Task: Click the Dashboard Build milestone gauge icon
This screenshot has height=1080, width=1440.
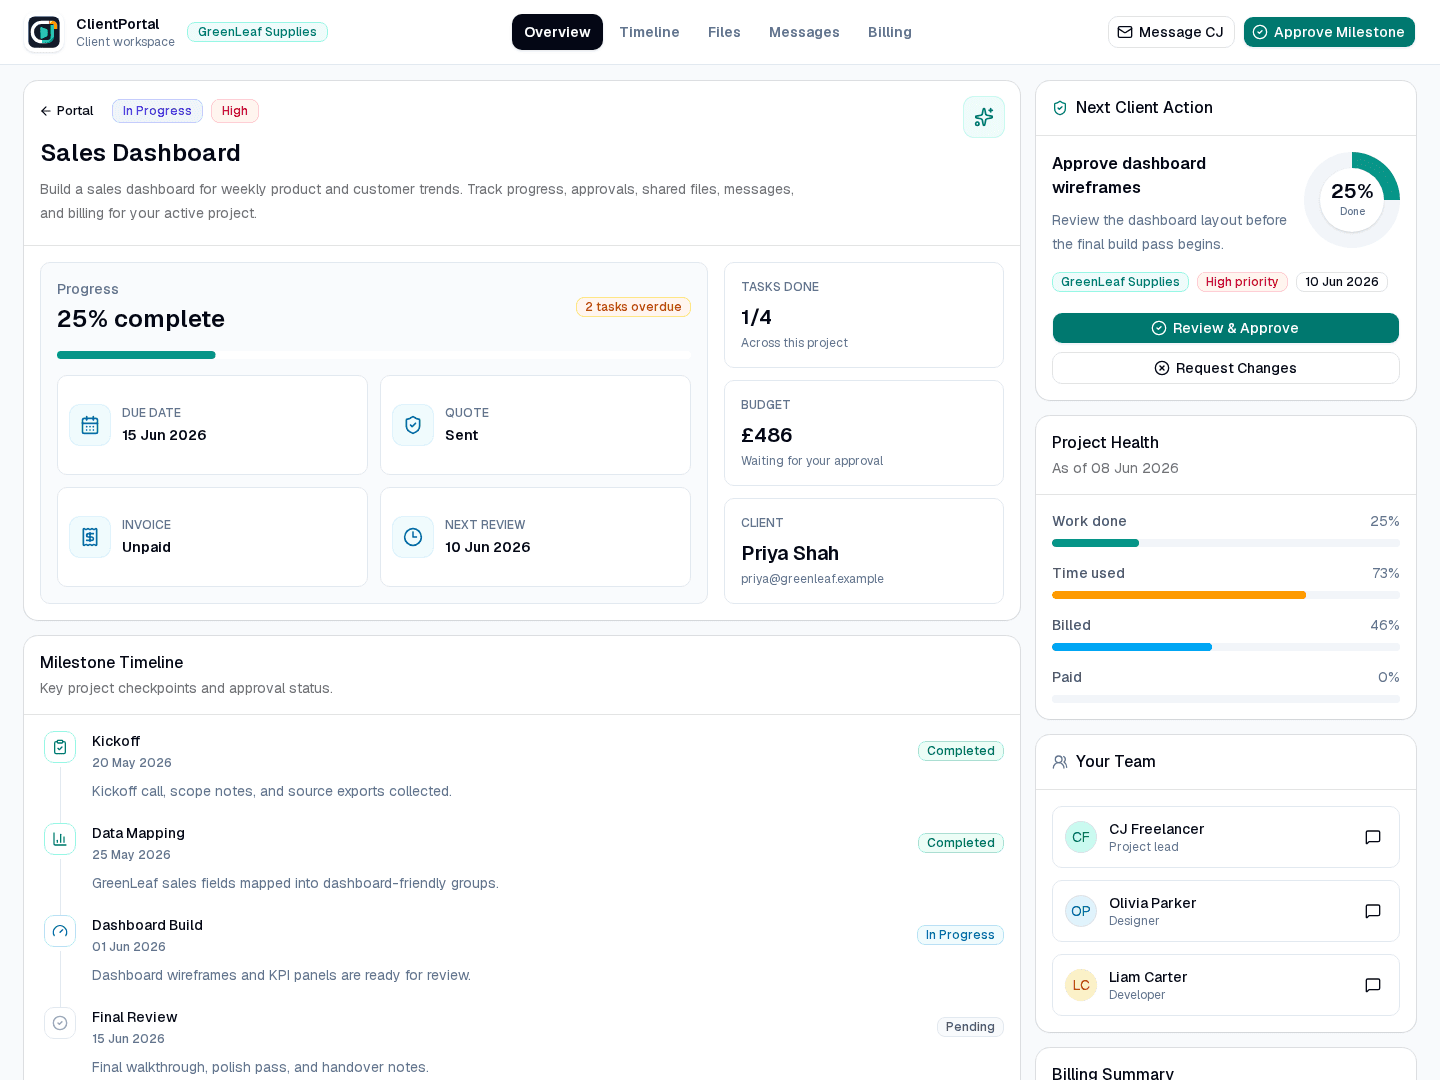Action: 60,931
